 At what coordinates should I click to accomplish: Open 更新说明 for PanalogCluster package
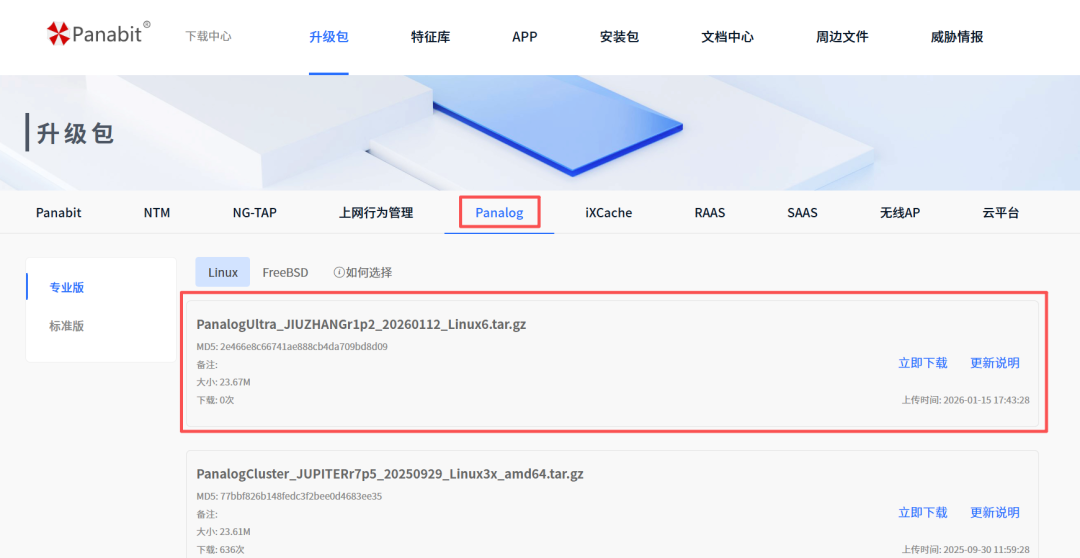click(995, 513)
